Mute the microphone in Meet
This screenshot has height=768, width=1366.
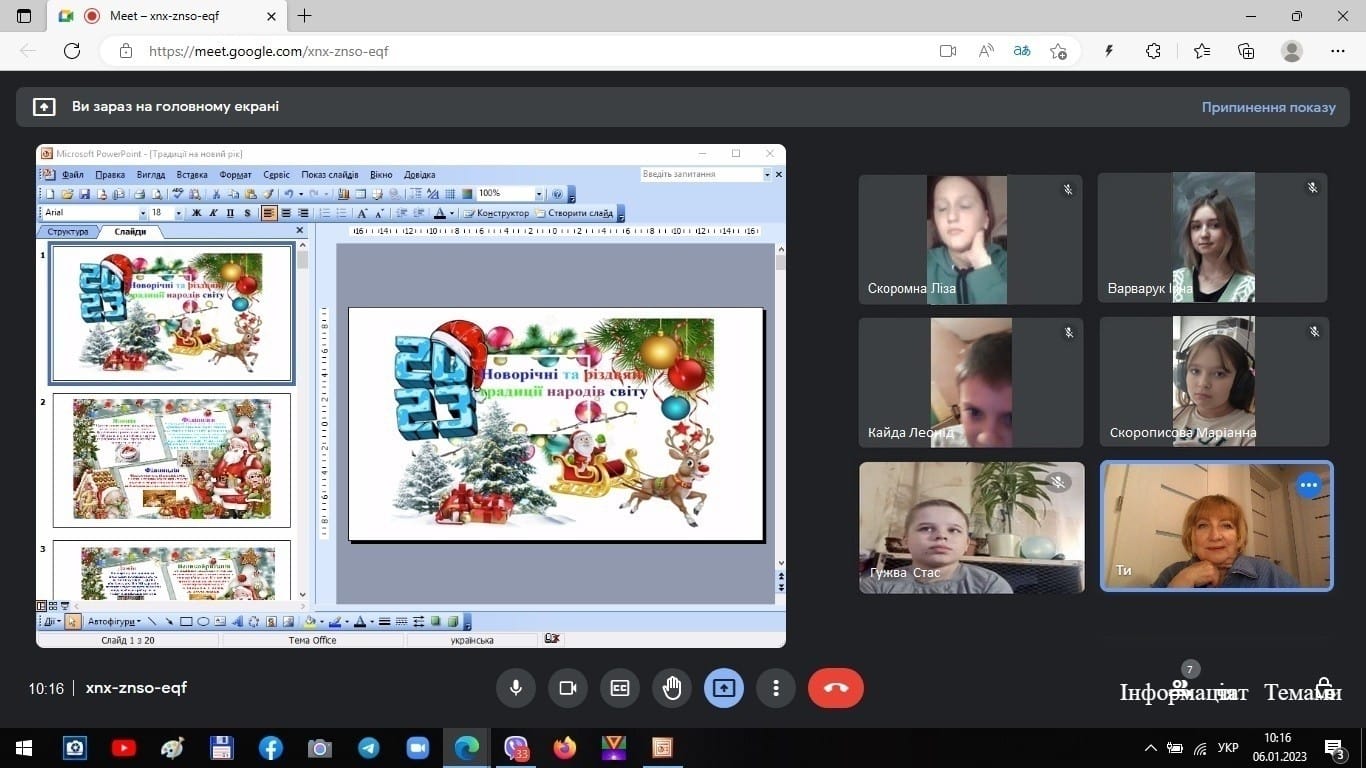pos(516,688)
